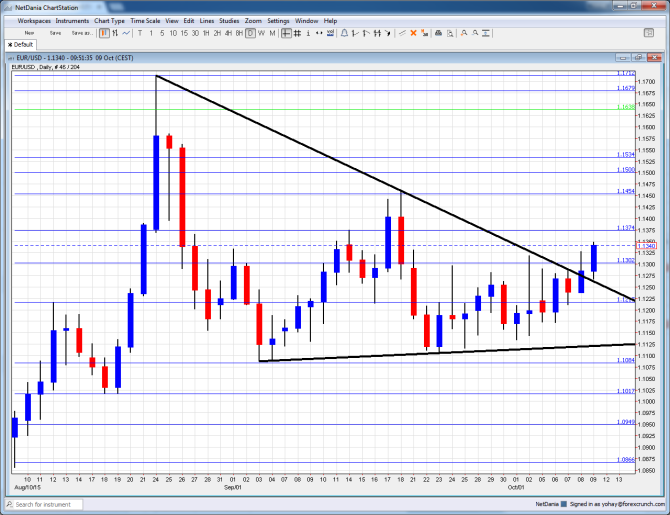Select 4H time scale
Viewport: 670px width, 515px height.
tap(228, 33)
